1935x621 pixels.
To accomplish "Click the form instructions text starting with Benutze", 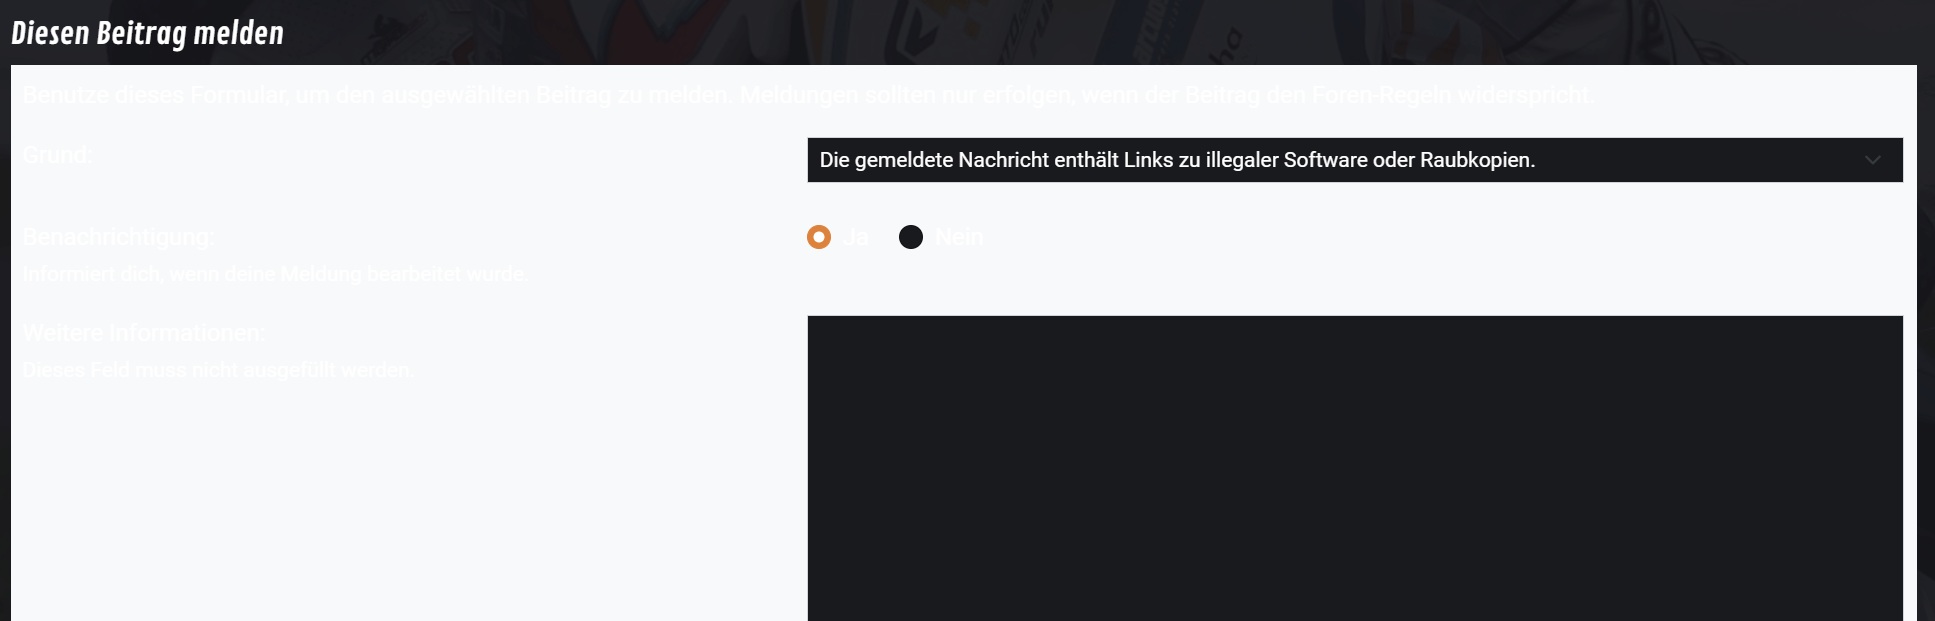I will [x=807, y=95].
